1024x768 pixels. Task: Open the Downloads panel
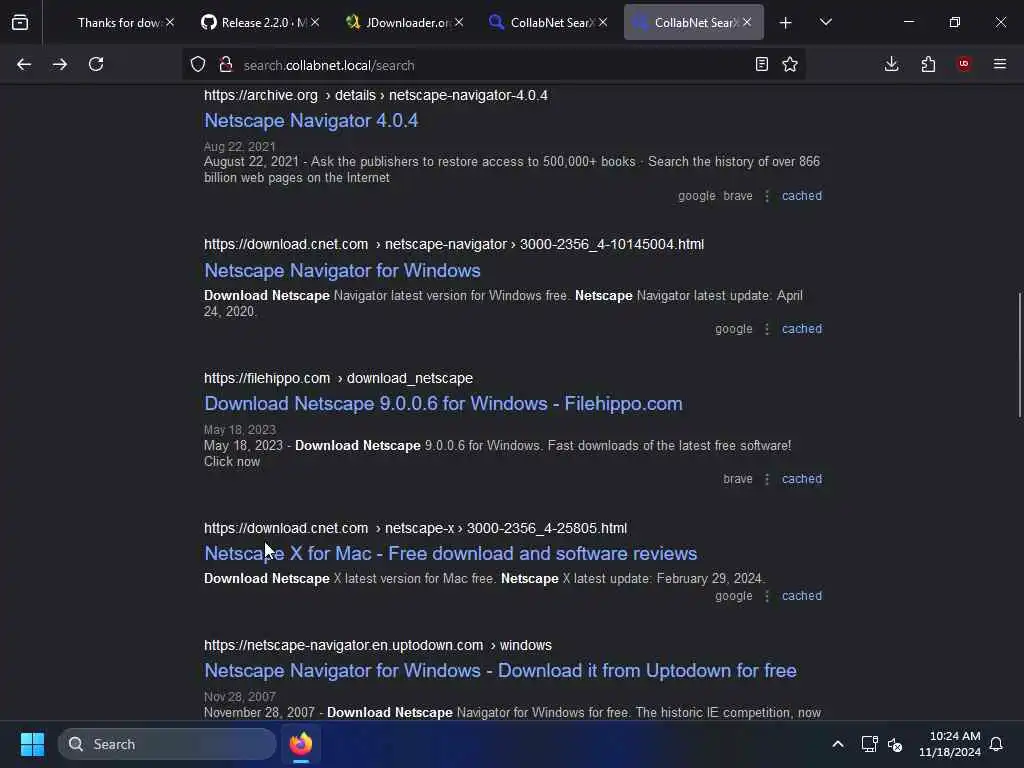point(891,64)
